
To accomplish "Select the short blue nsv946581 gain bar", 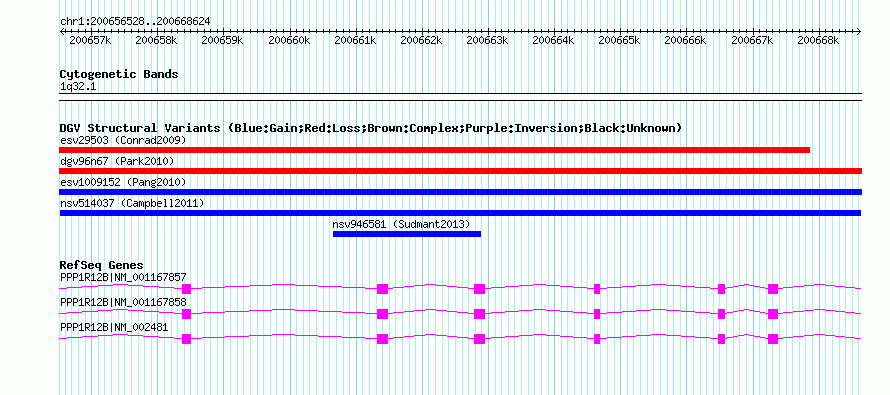I will 407,234.
